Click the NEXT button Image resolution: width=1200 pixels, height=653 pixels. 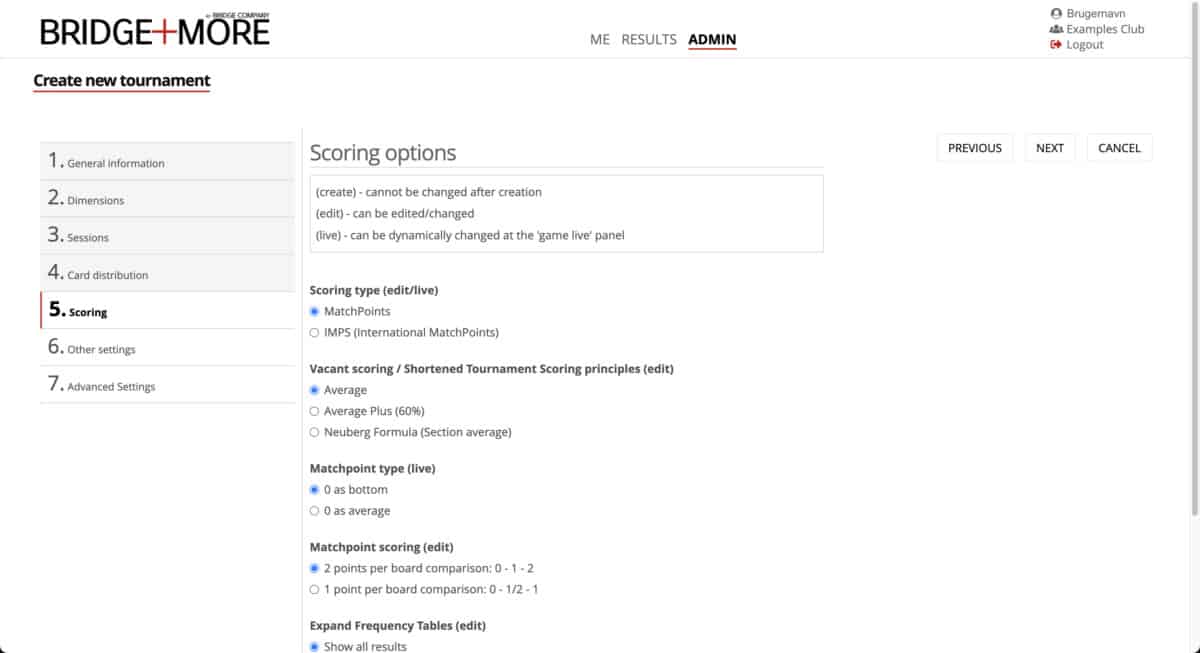coord(1050,148)
